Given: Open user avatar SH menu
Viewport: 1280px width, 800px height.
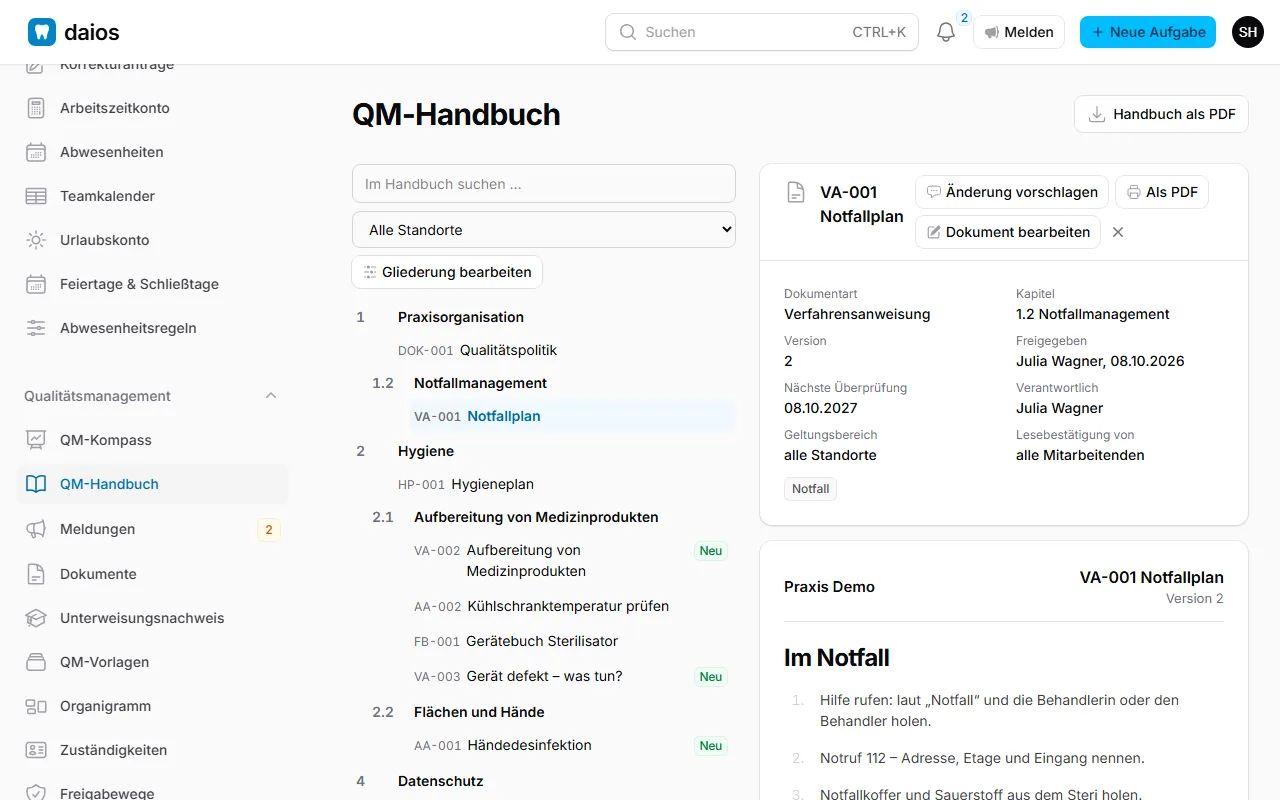Looking at the screenshot, I should click(x=1248, y=32).
